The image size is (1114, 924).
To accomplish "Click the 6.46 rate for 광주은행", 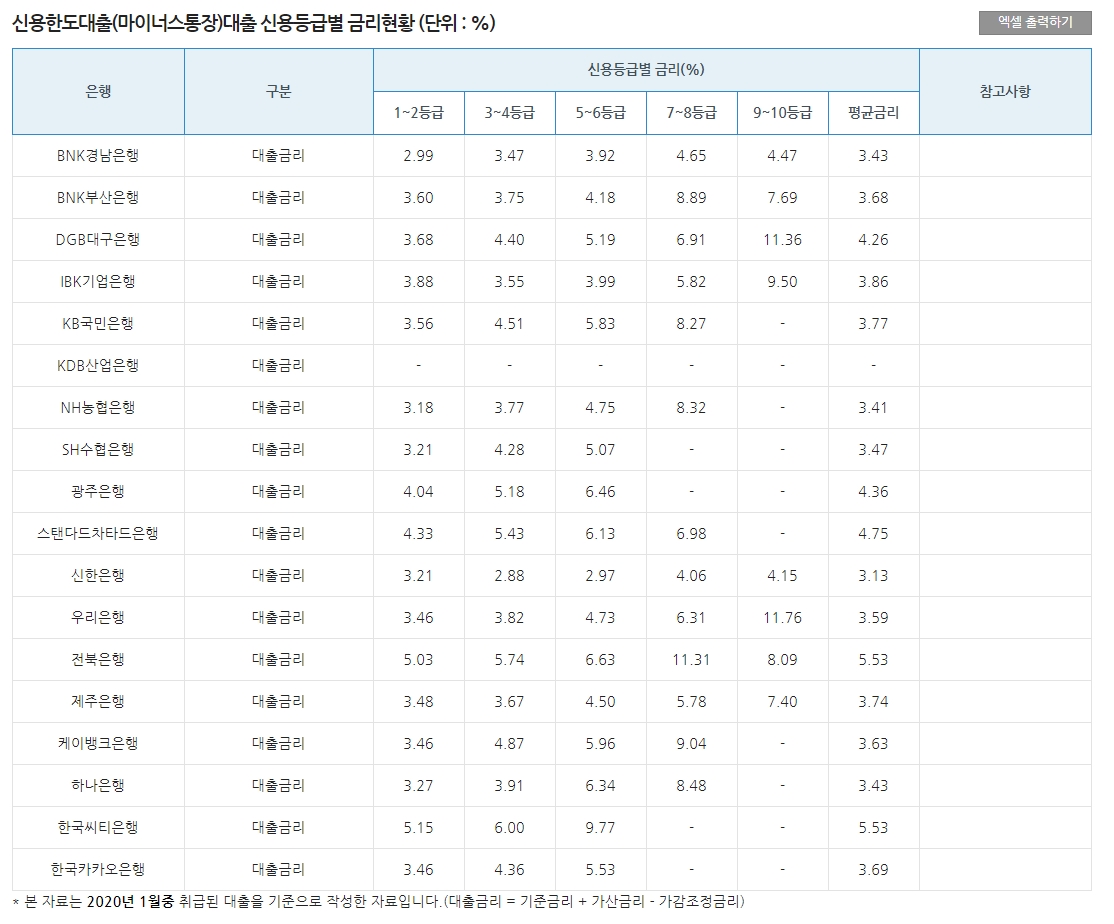I will click(x=600, y=491).
